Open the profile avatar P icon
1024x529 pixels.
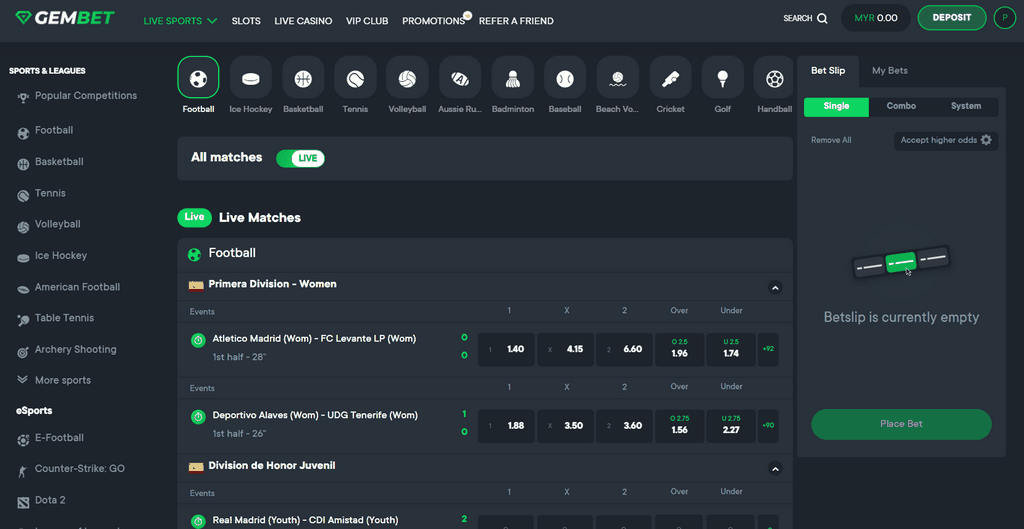point(1004,18)
